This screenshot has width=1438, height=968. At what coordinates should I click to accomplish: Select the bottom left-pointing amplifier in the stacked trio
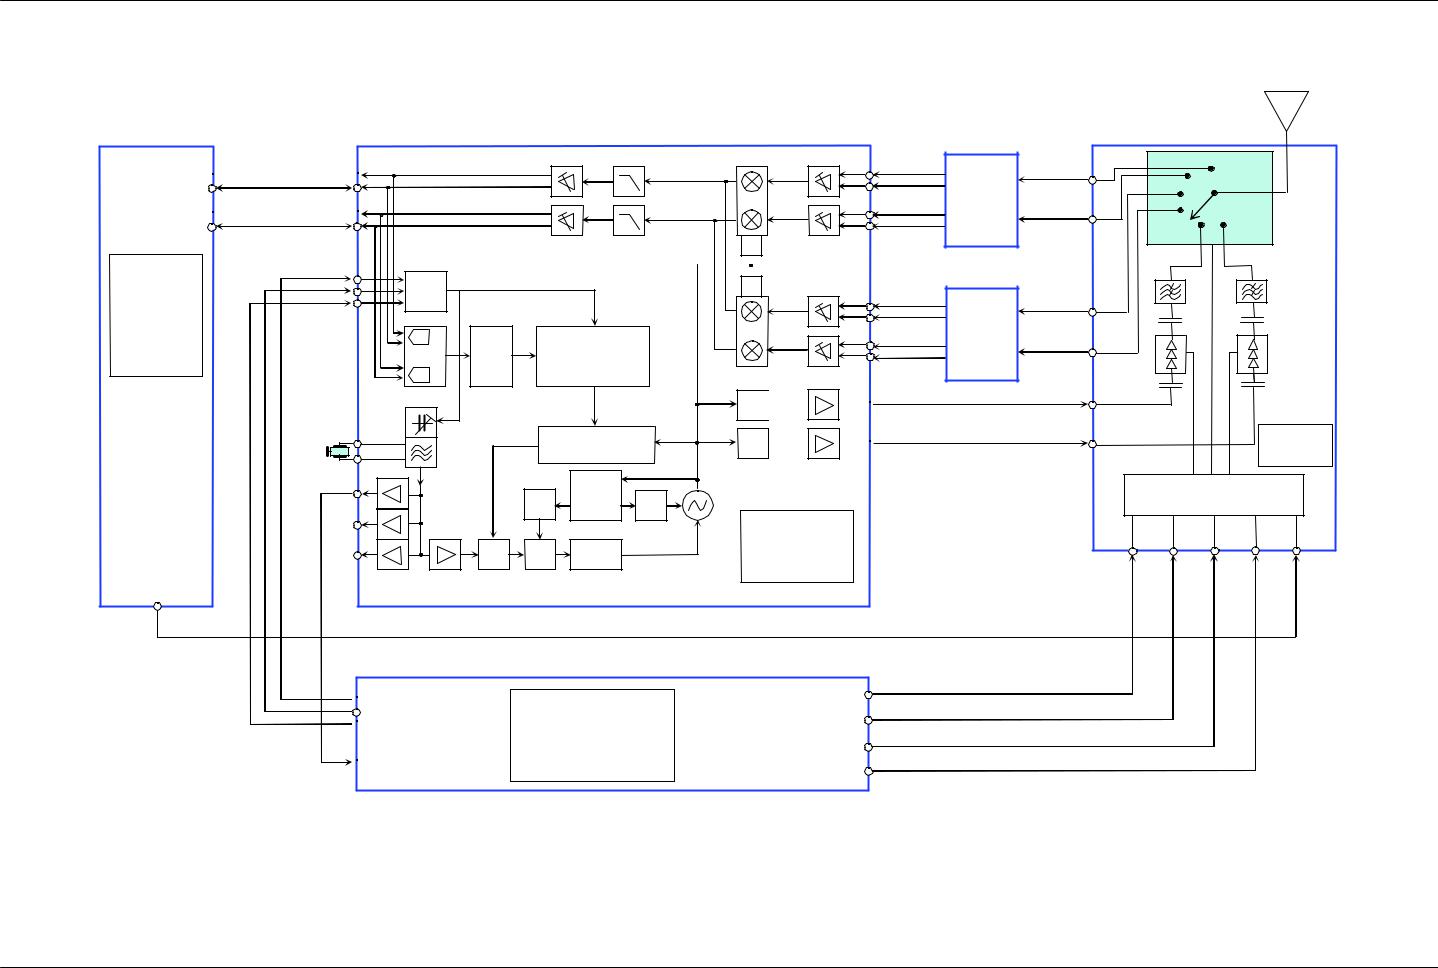pos(393,555)
